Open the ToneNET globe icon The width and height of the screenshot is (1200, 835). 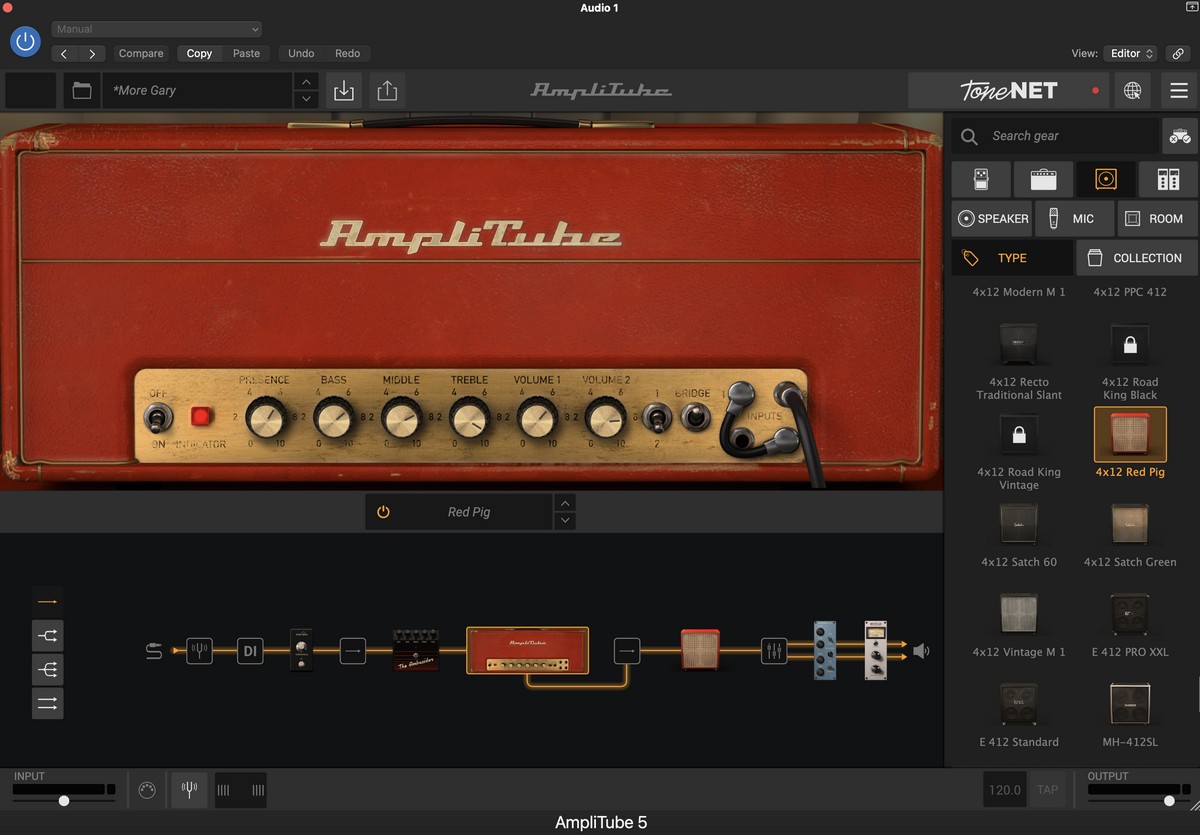pyautogui.click(x=1132, y=91)
